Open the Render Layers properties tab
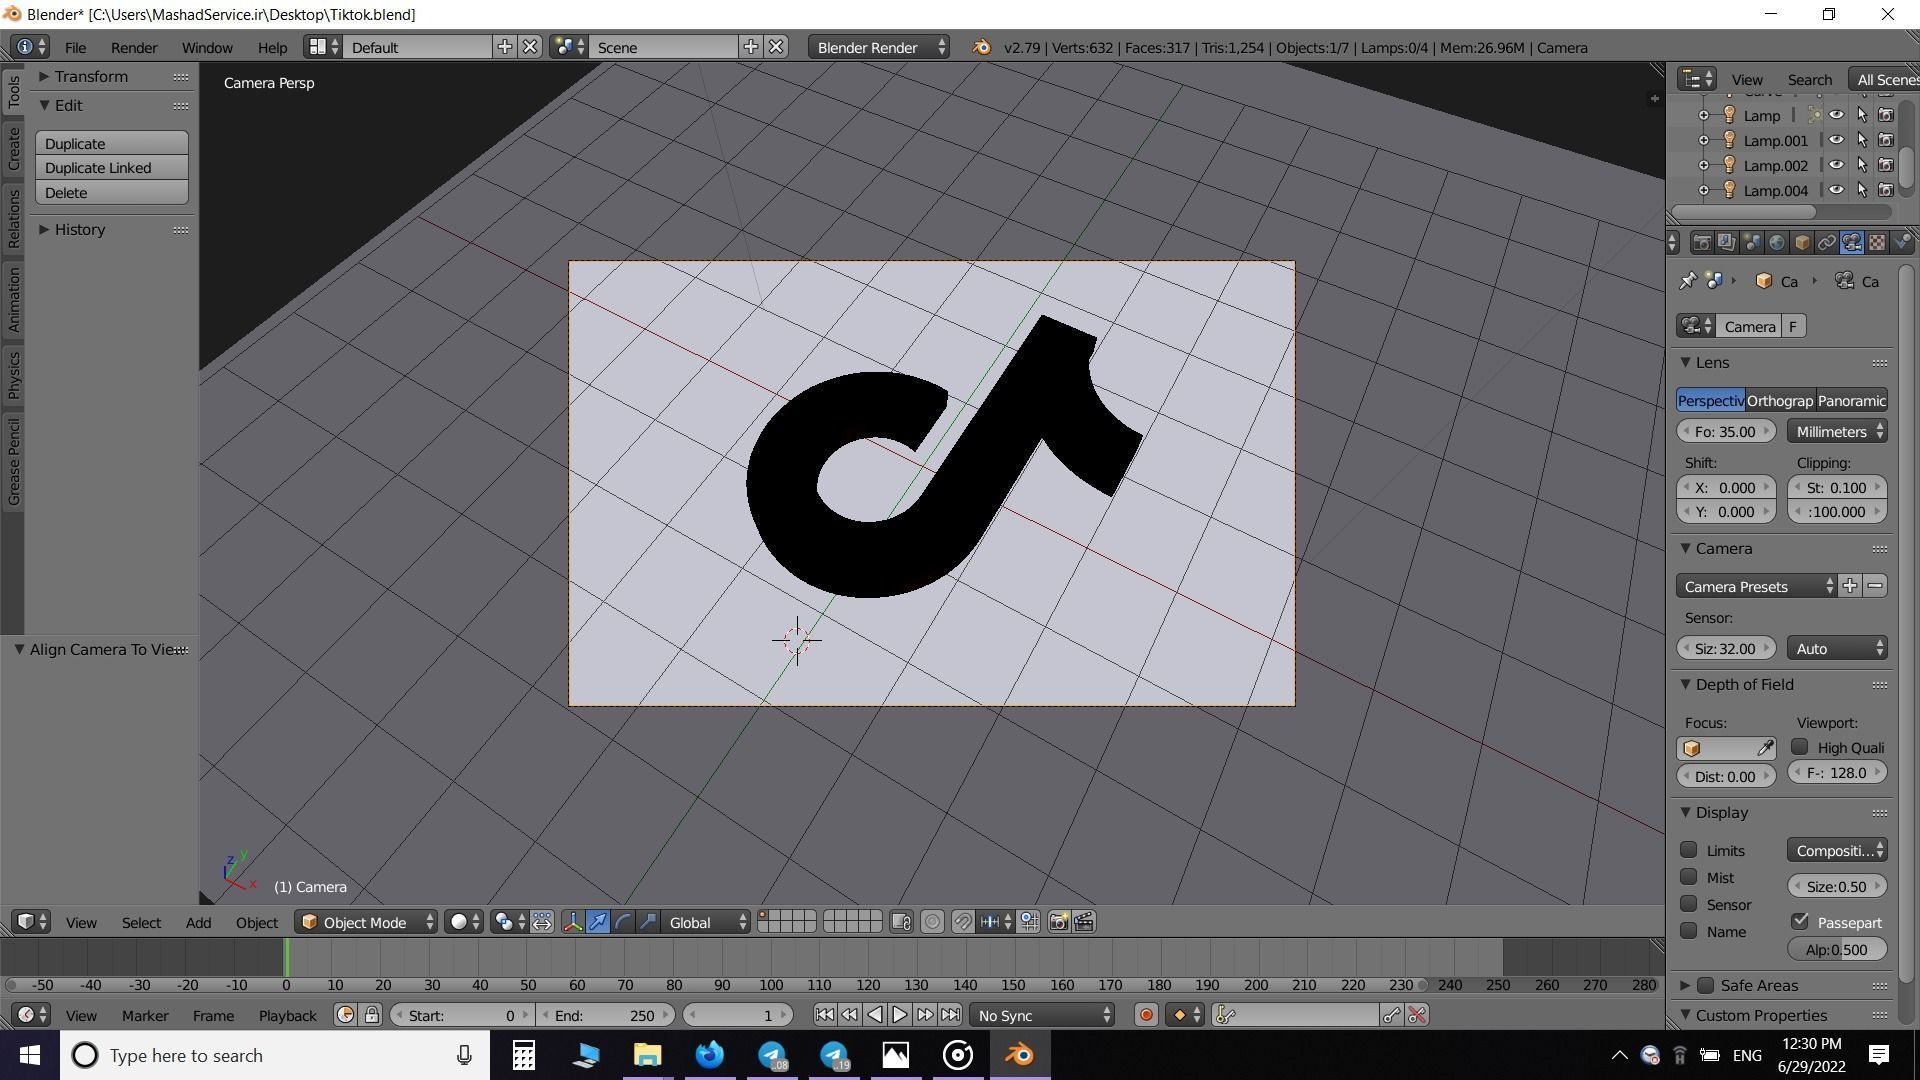The height and width of the screenshot is (1080, 1920). (1726, 243)
